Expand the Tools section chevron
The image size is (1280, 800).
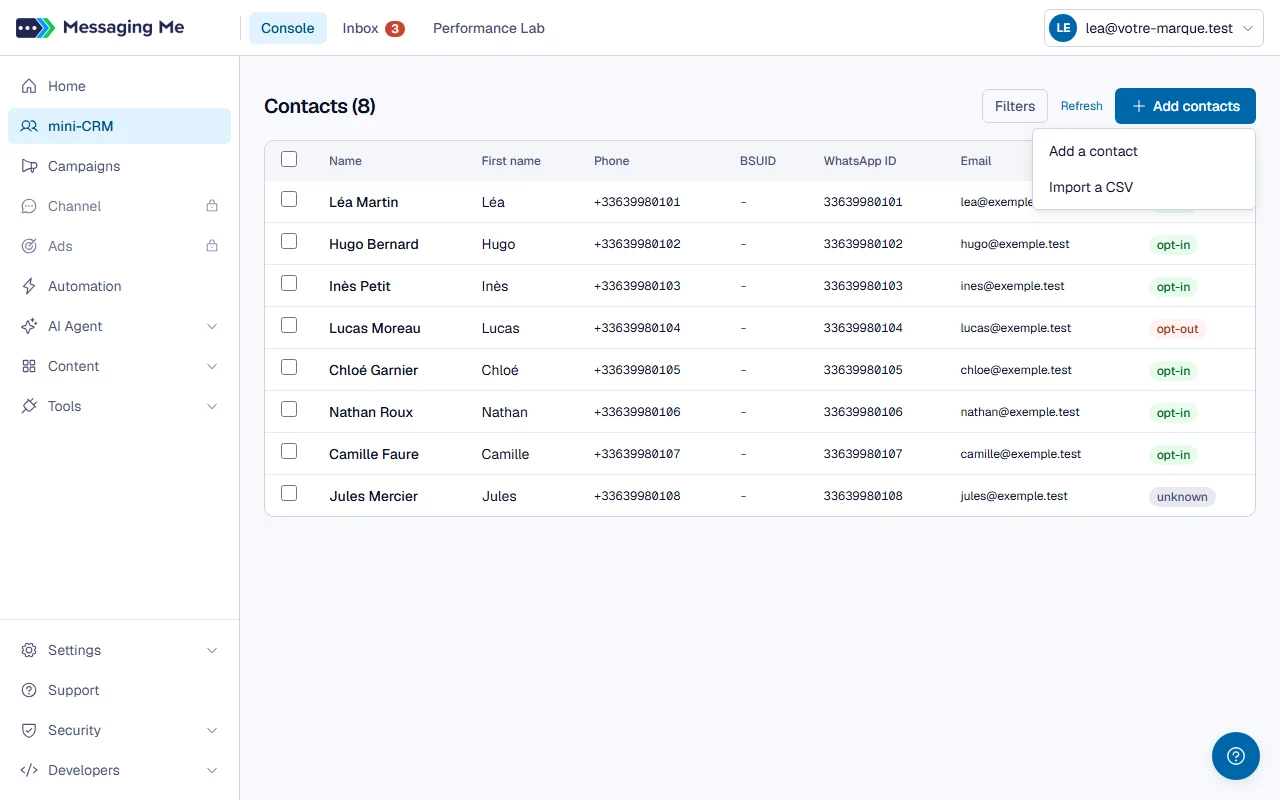(212, 406)
